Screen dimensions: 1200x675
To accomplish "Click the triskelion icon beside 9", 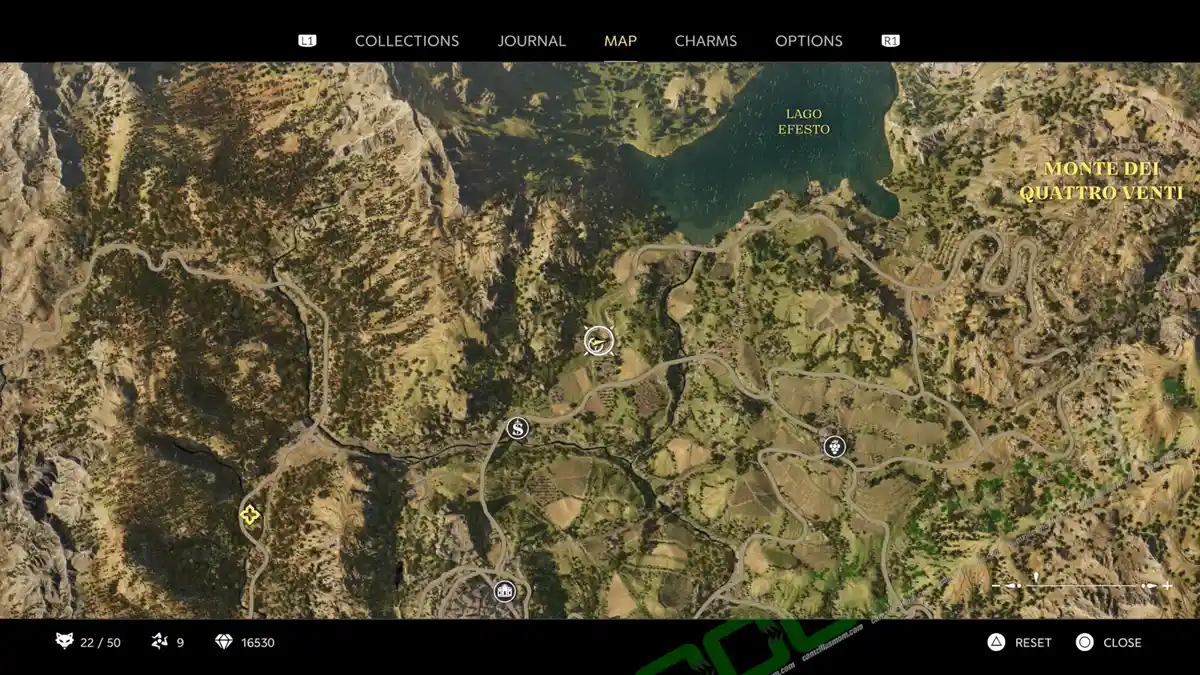I will pyautogui.click(x=159, y=642).
